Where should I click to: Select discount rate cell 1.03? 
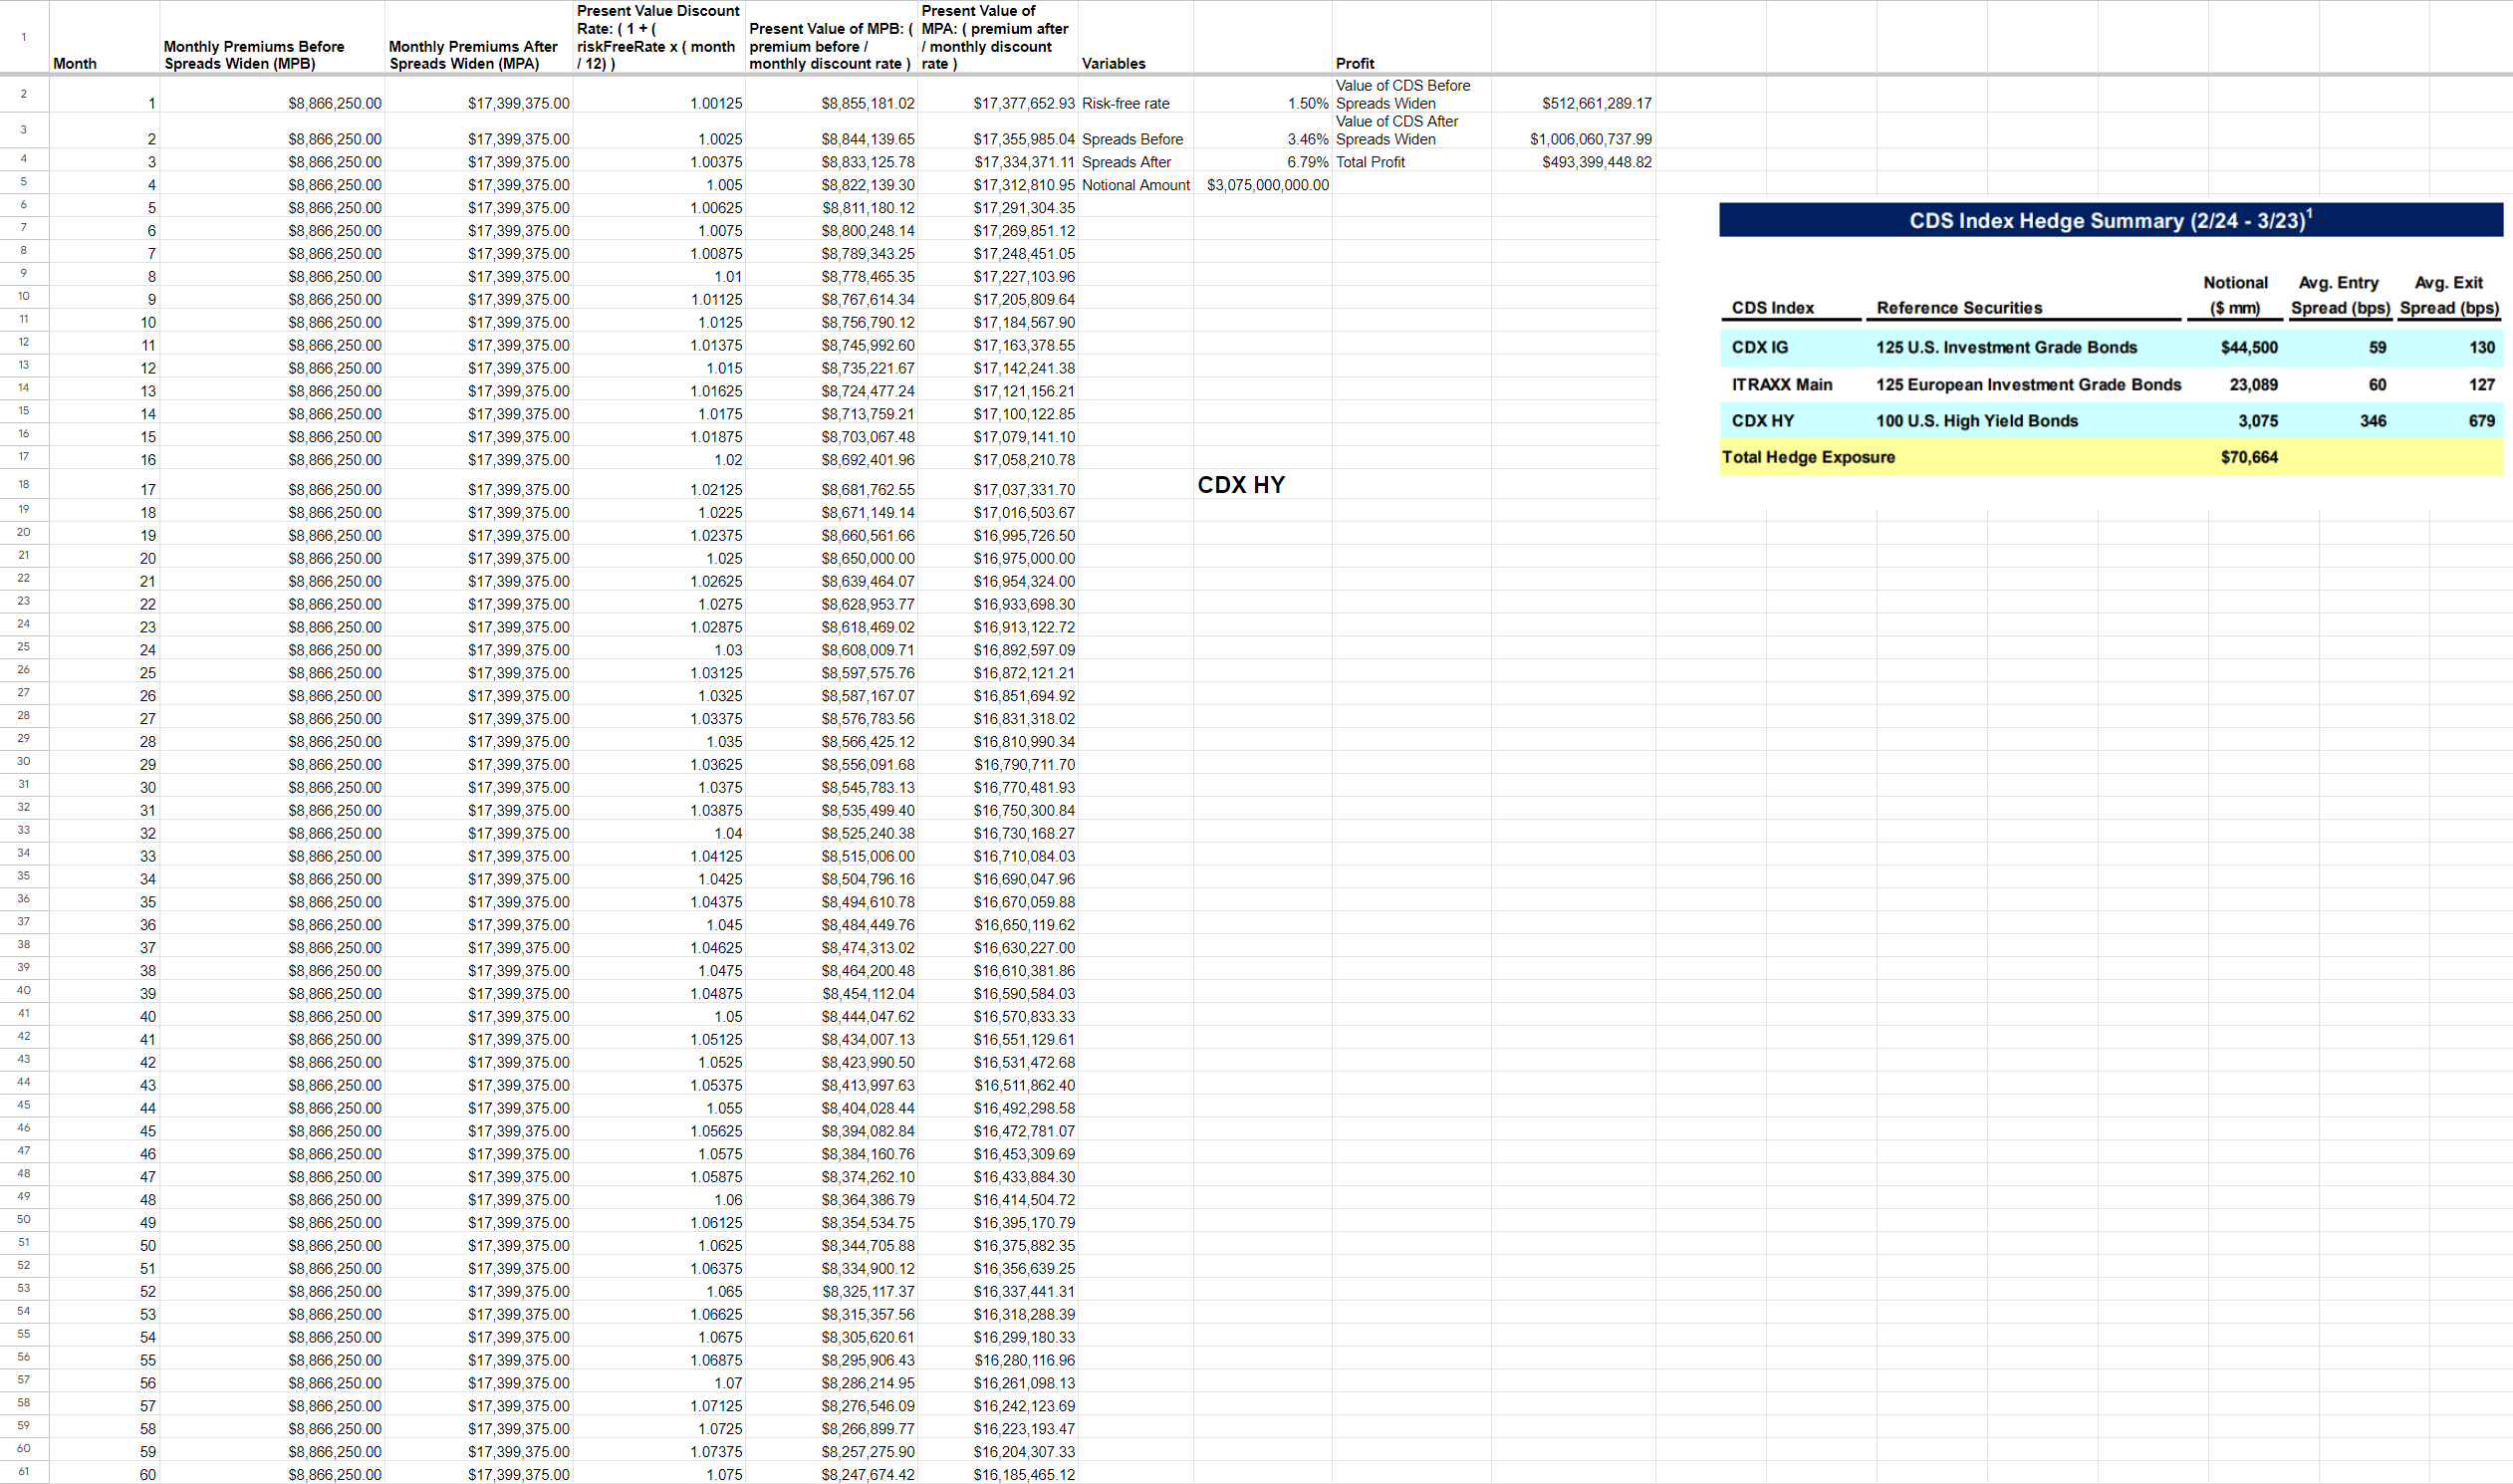pyautogui.click(x=659, y=650)
